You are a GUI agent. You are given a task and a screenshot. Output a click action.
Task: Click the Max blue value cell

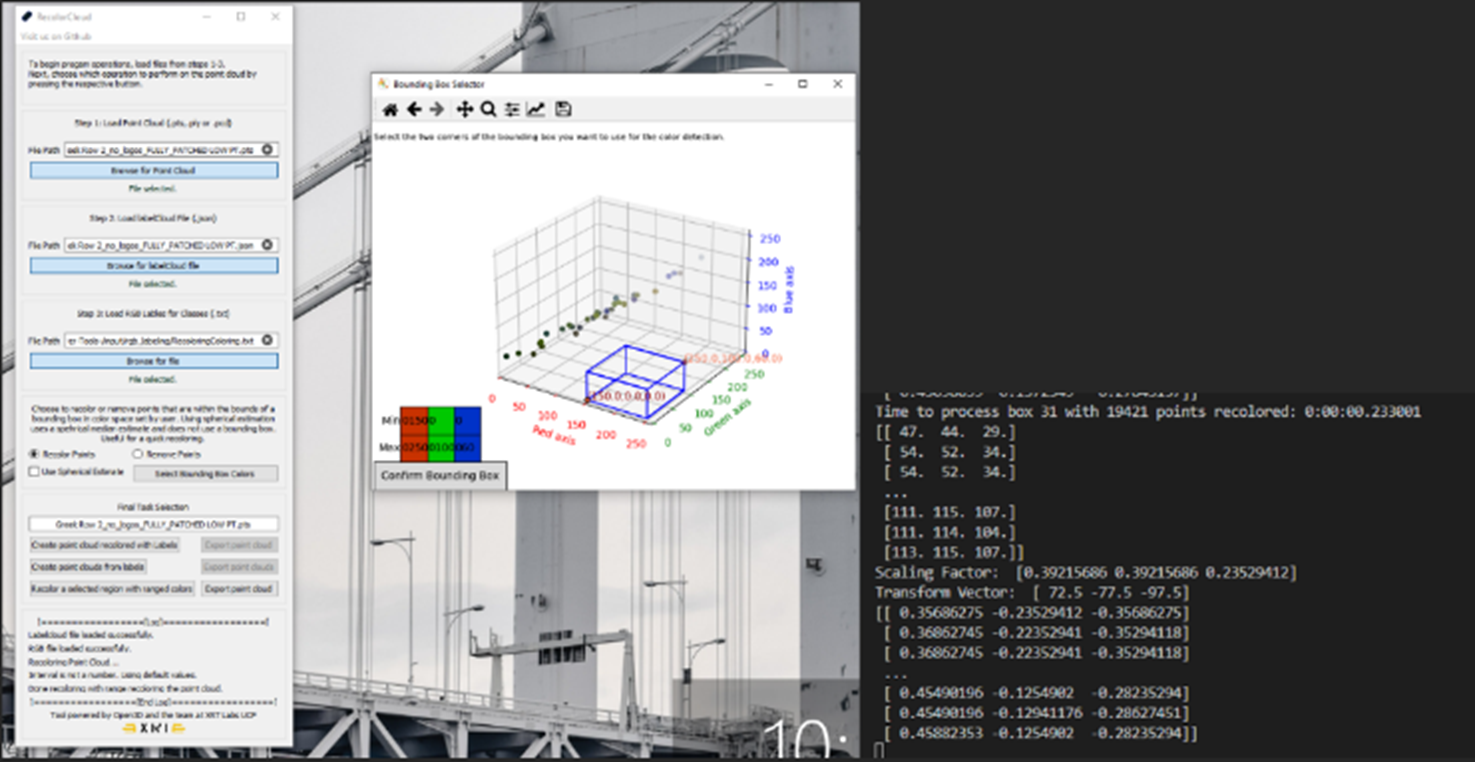click(467, 447)
